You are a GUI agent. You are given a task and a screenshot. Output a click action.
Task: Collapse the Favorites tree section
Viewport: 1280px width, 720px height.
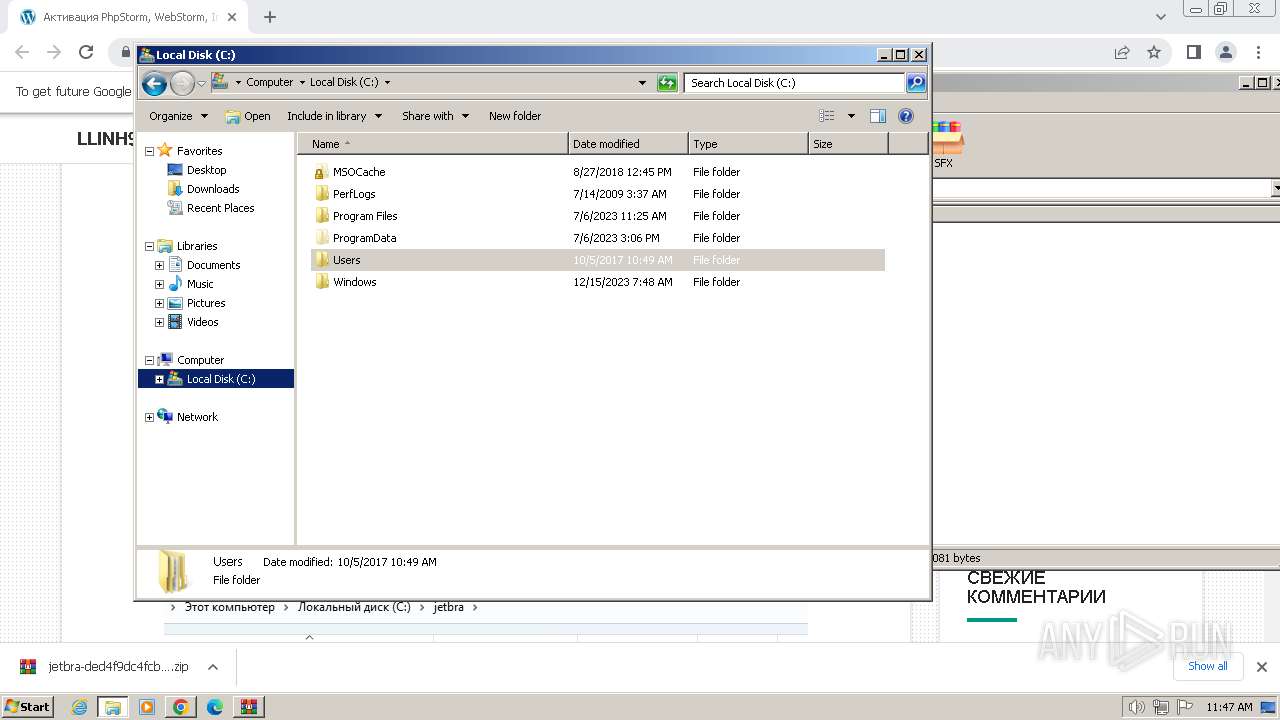[x=150, y=151]
